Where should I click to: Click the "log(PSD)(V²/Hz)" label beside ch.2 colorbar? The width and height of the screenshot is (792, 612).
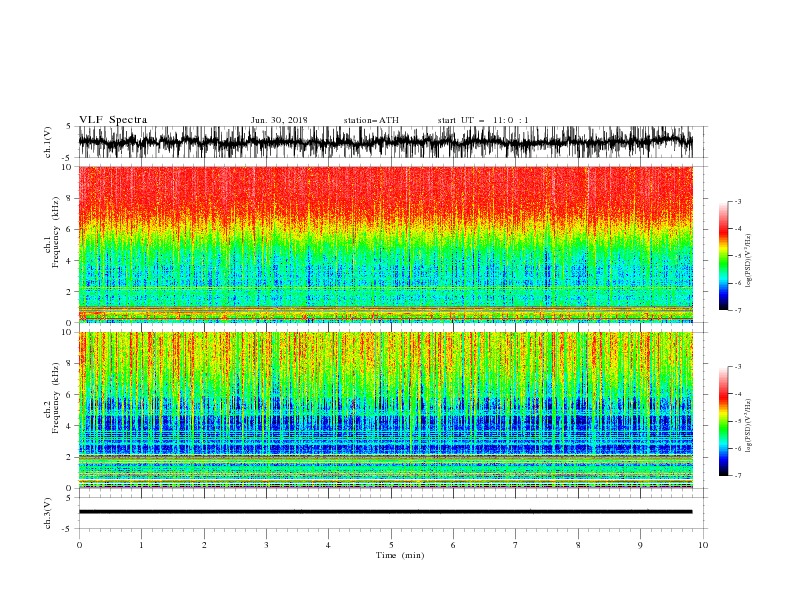(x=749, y=425)
